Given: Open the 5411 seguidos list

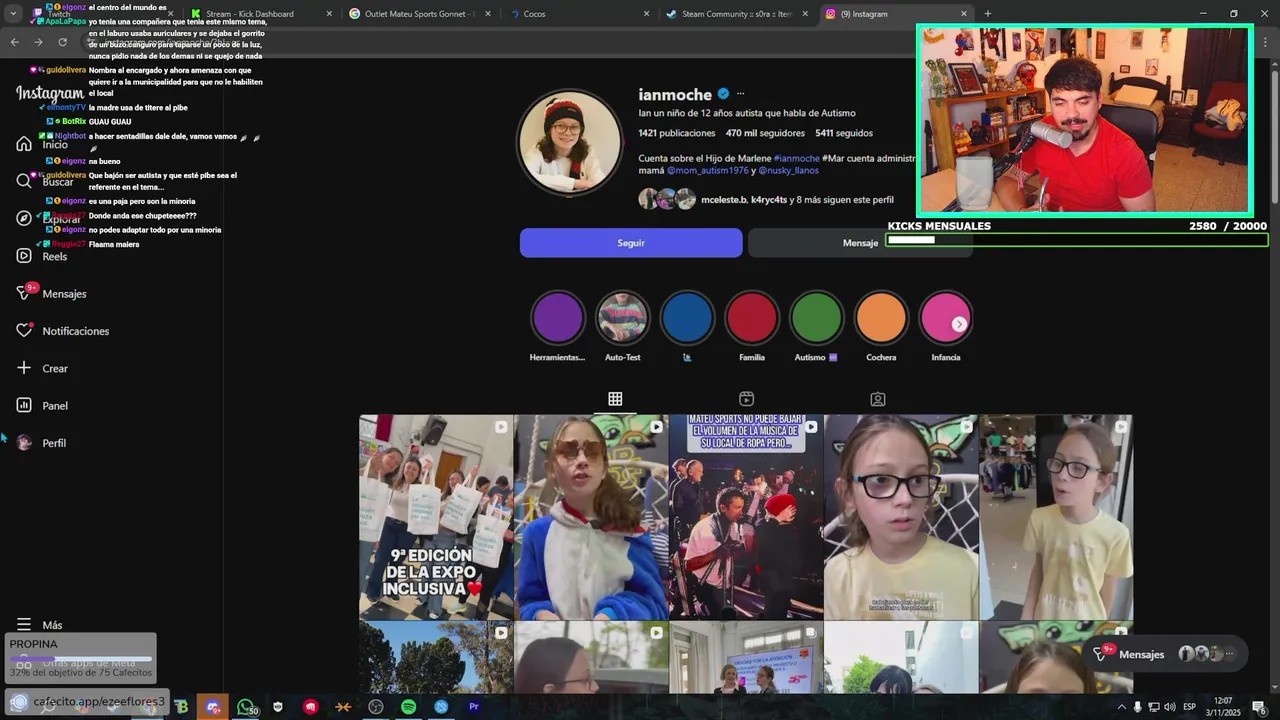Looking at the screenshot, I should 844,133.
